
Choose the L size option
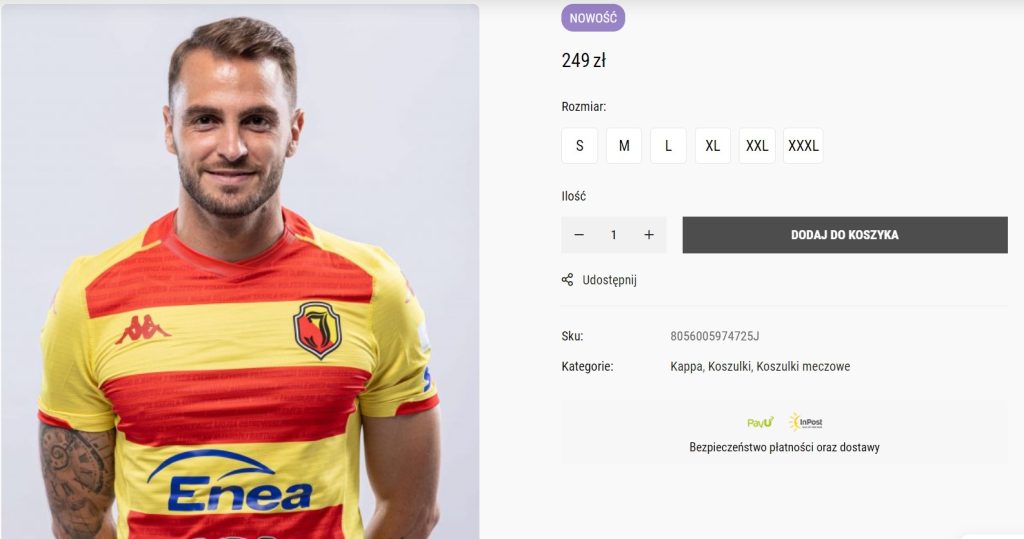click(x=668, y=146)
